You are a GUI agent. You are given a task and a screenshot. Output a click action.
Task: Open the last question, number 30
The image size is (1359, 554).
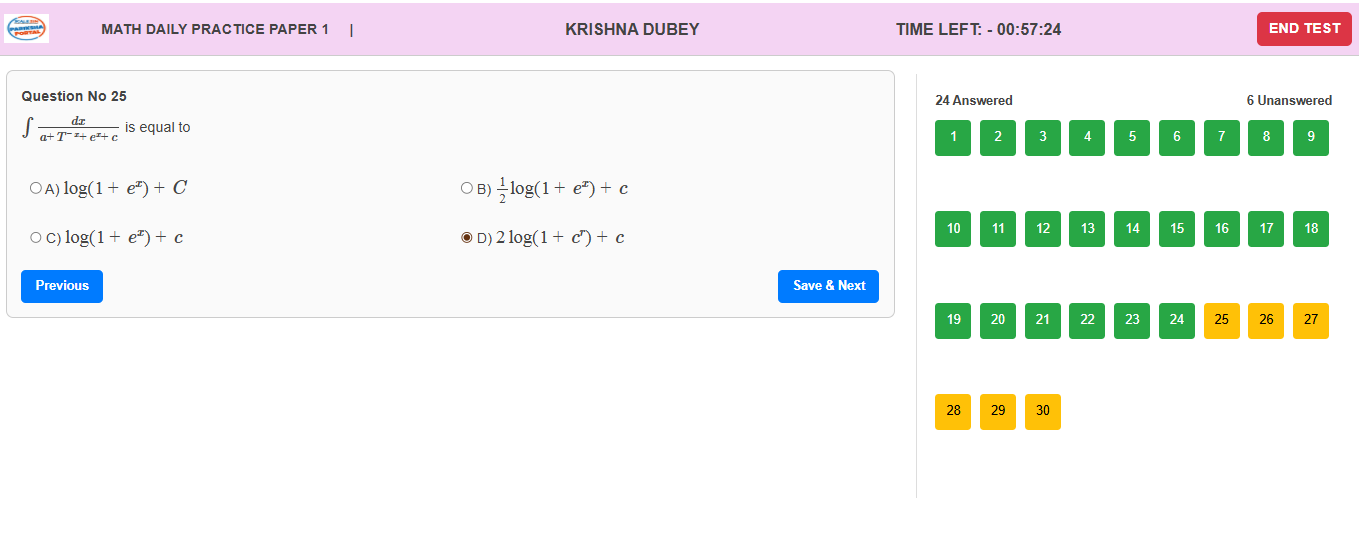click(1043, 412)
